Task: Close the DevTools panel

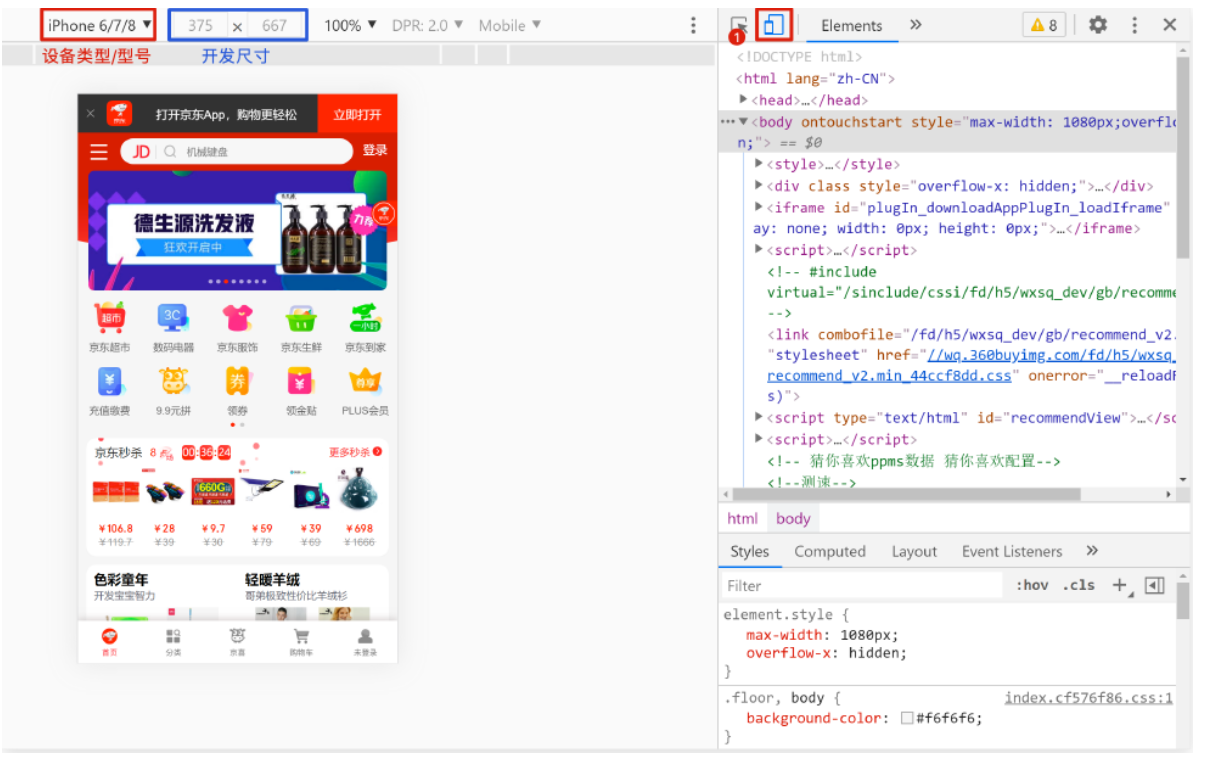Action: 1170,25
